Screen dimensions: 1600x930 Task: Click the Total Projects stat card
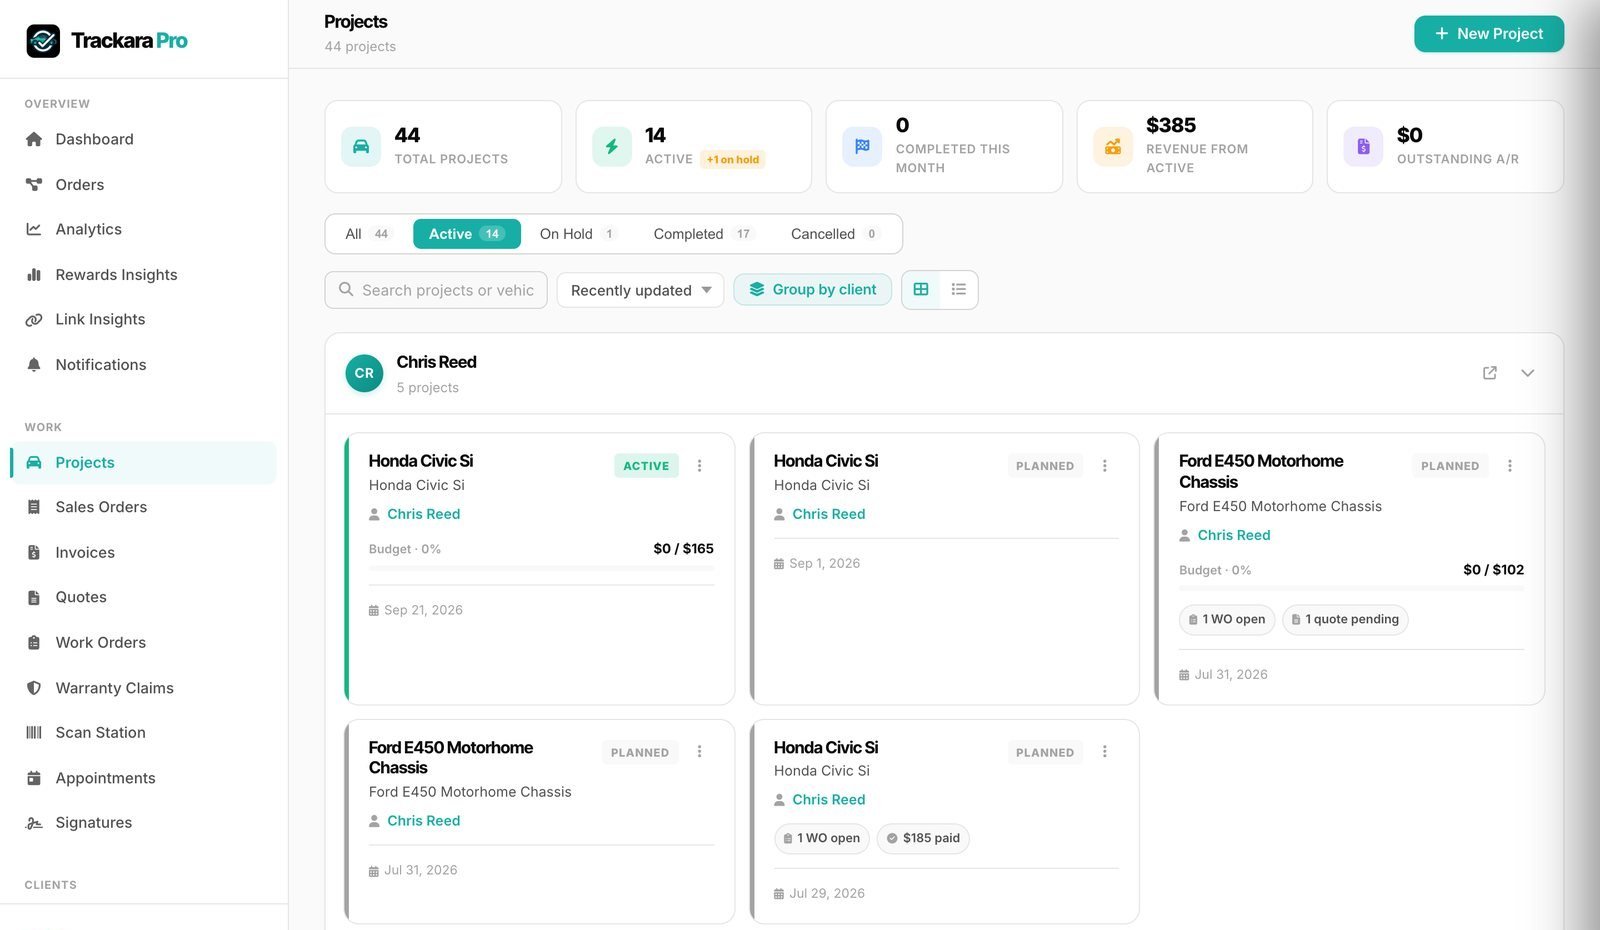pos(443,147)
